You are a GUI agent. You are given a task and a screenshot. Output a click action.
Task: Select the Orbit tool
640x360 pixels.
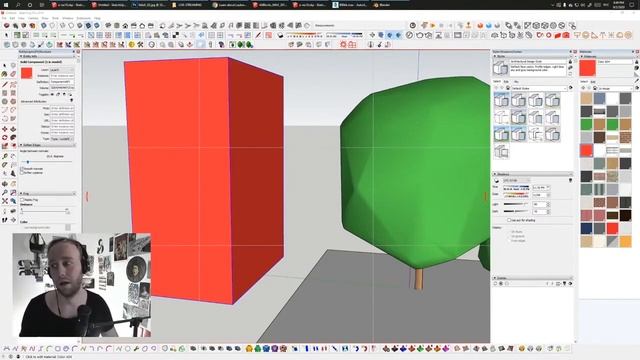point(4,183)
